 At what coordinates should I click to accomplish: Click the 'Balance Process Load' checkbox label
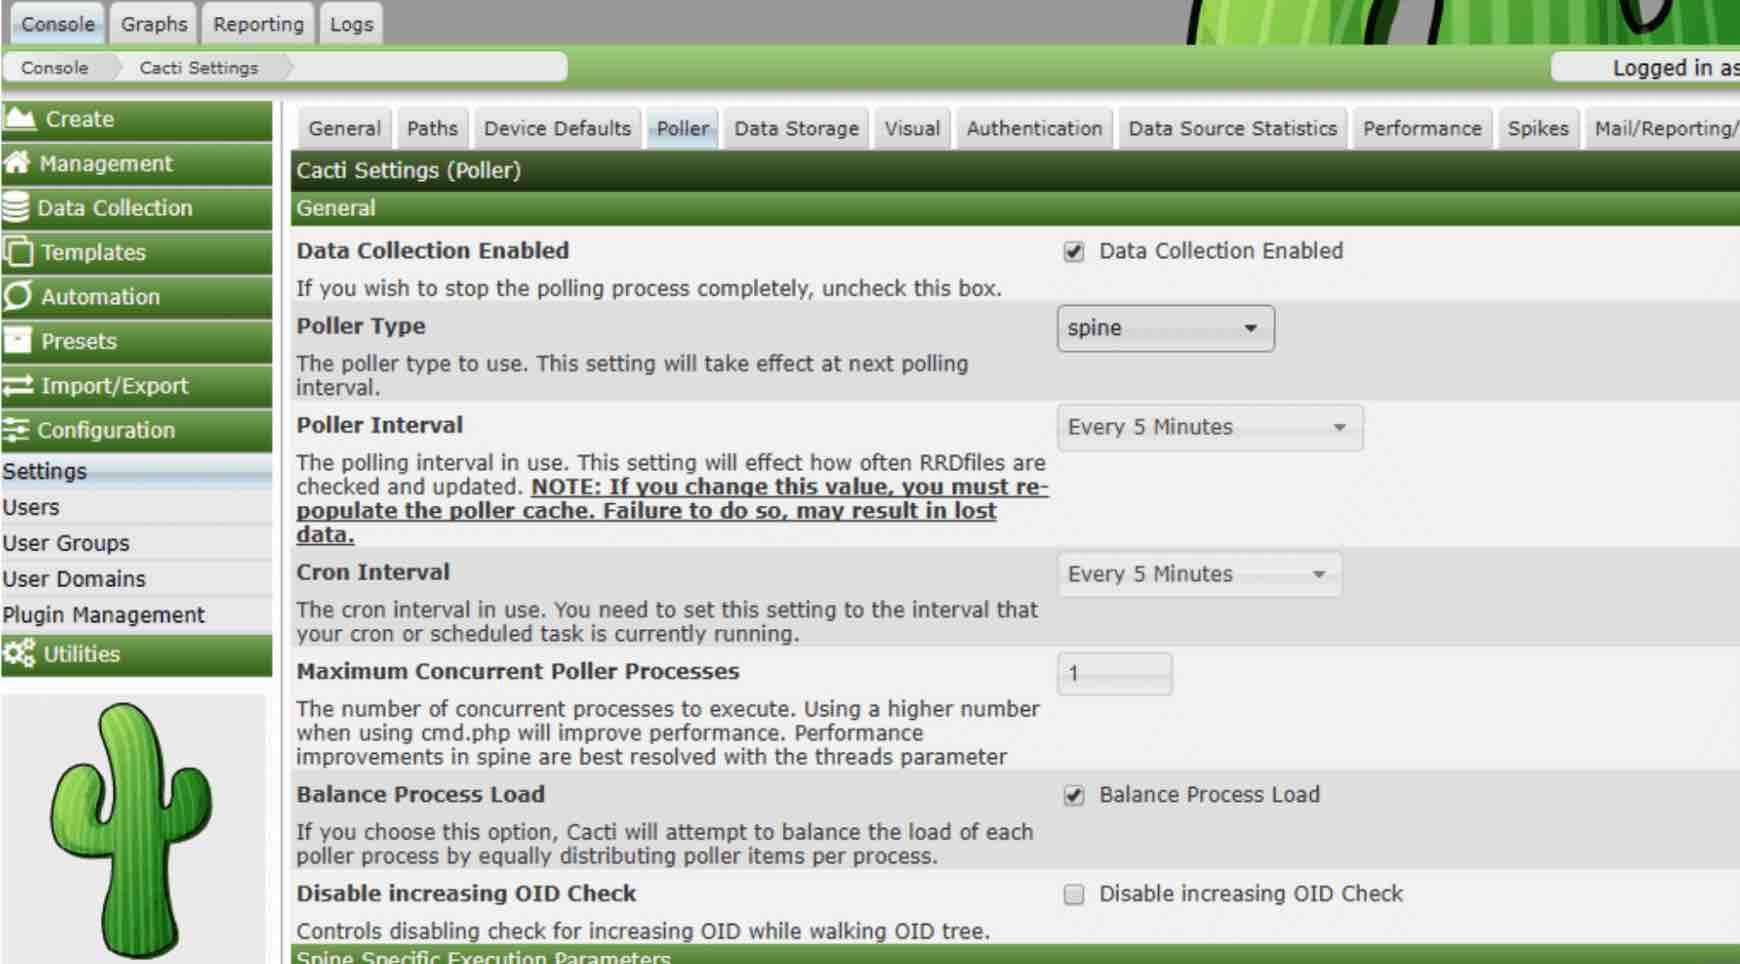[x=1209, y=795]
